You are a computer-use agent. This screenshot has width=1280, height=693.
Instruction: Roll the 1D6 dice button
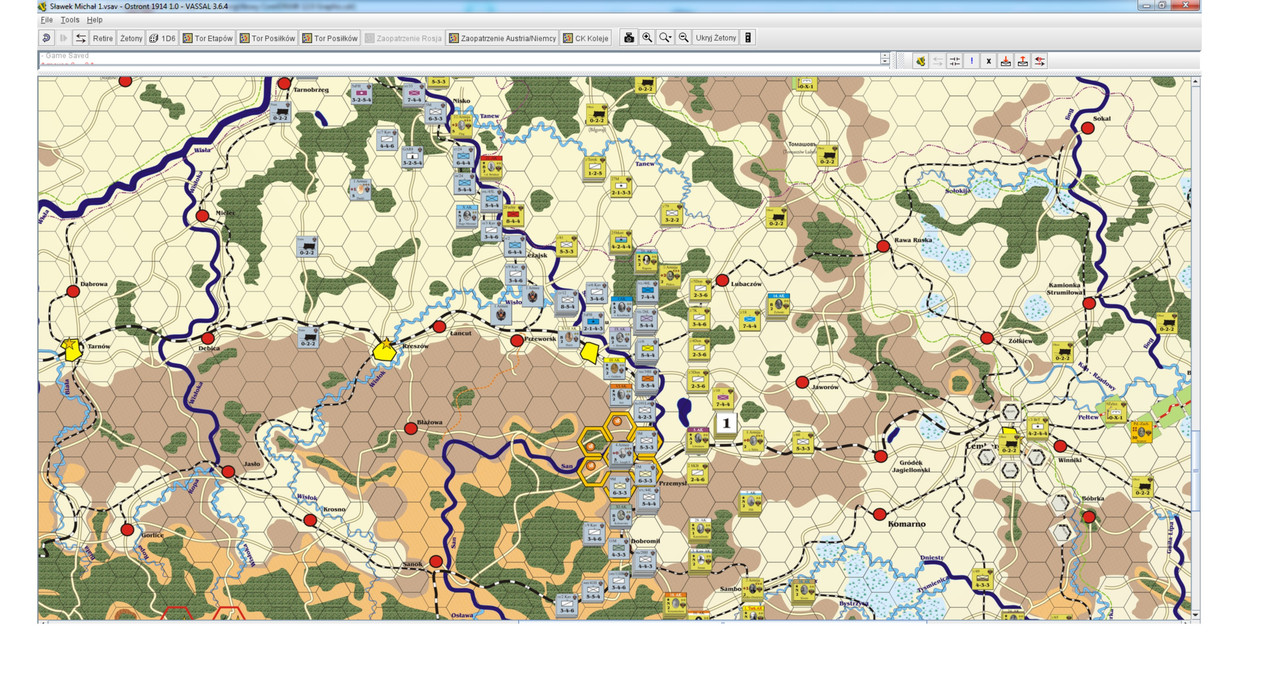[162, 38]
